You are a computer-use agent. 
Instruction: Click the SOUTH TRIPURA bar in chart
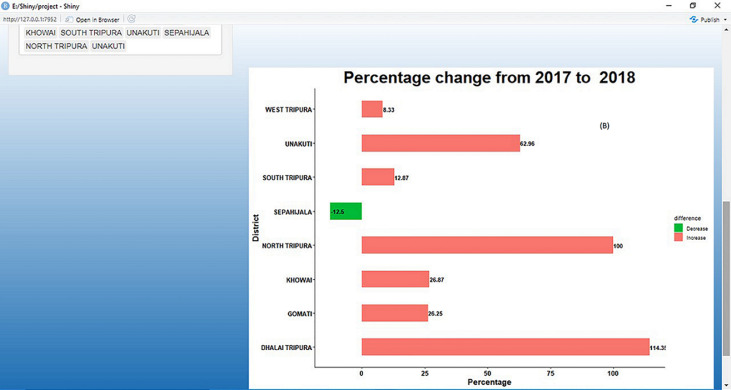tap(378, 177)
